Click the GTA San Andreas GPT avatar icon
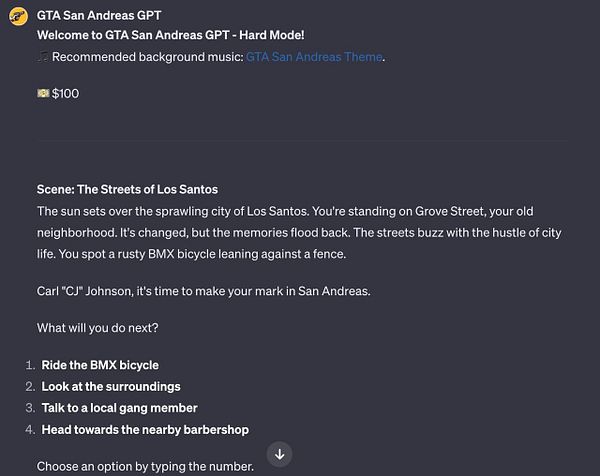Screen dimensions: 600x476 (17, 18)
